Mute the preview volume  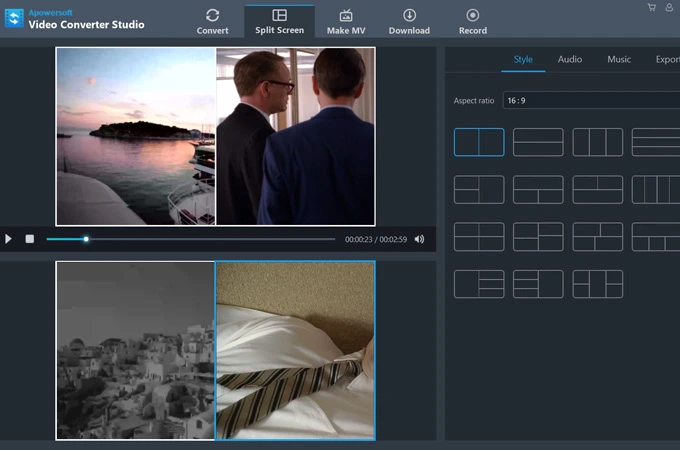(419, 239)
